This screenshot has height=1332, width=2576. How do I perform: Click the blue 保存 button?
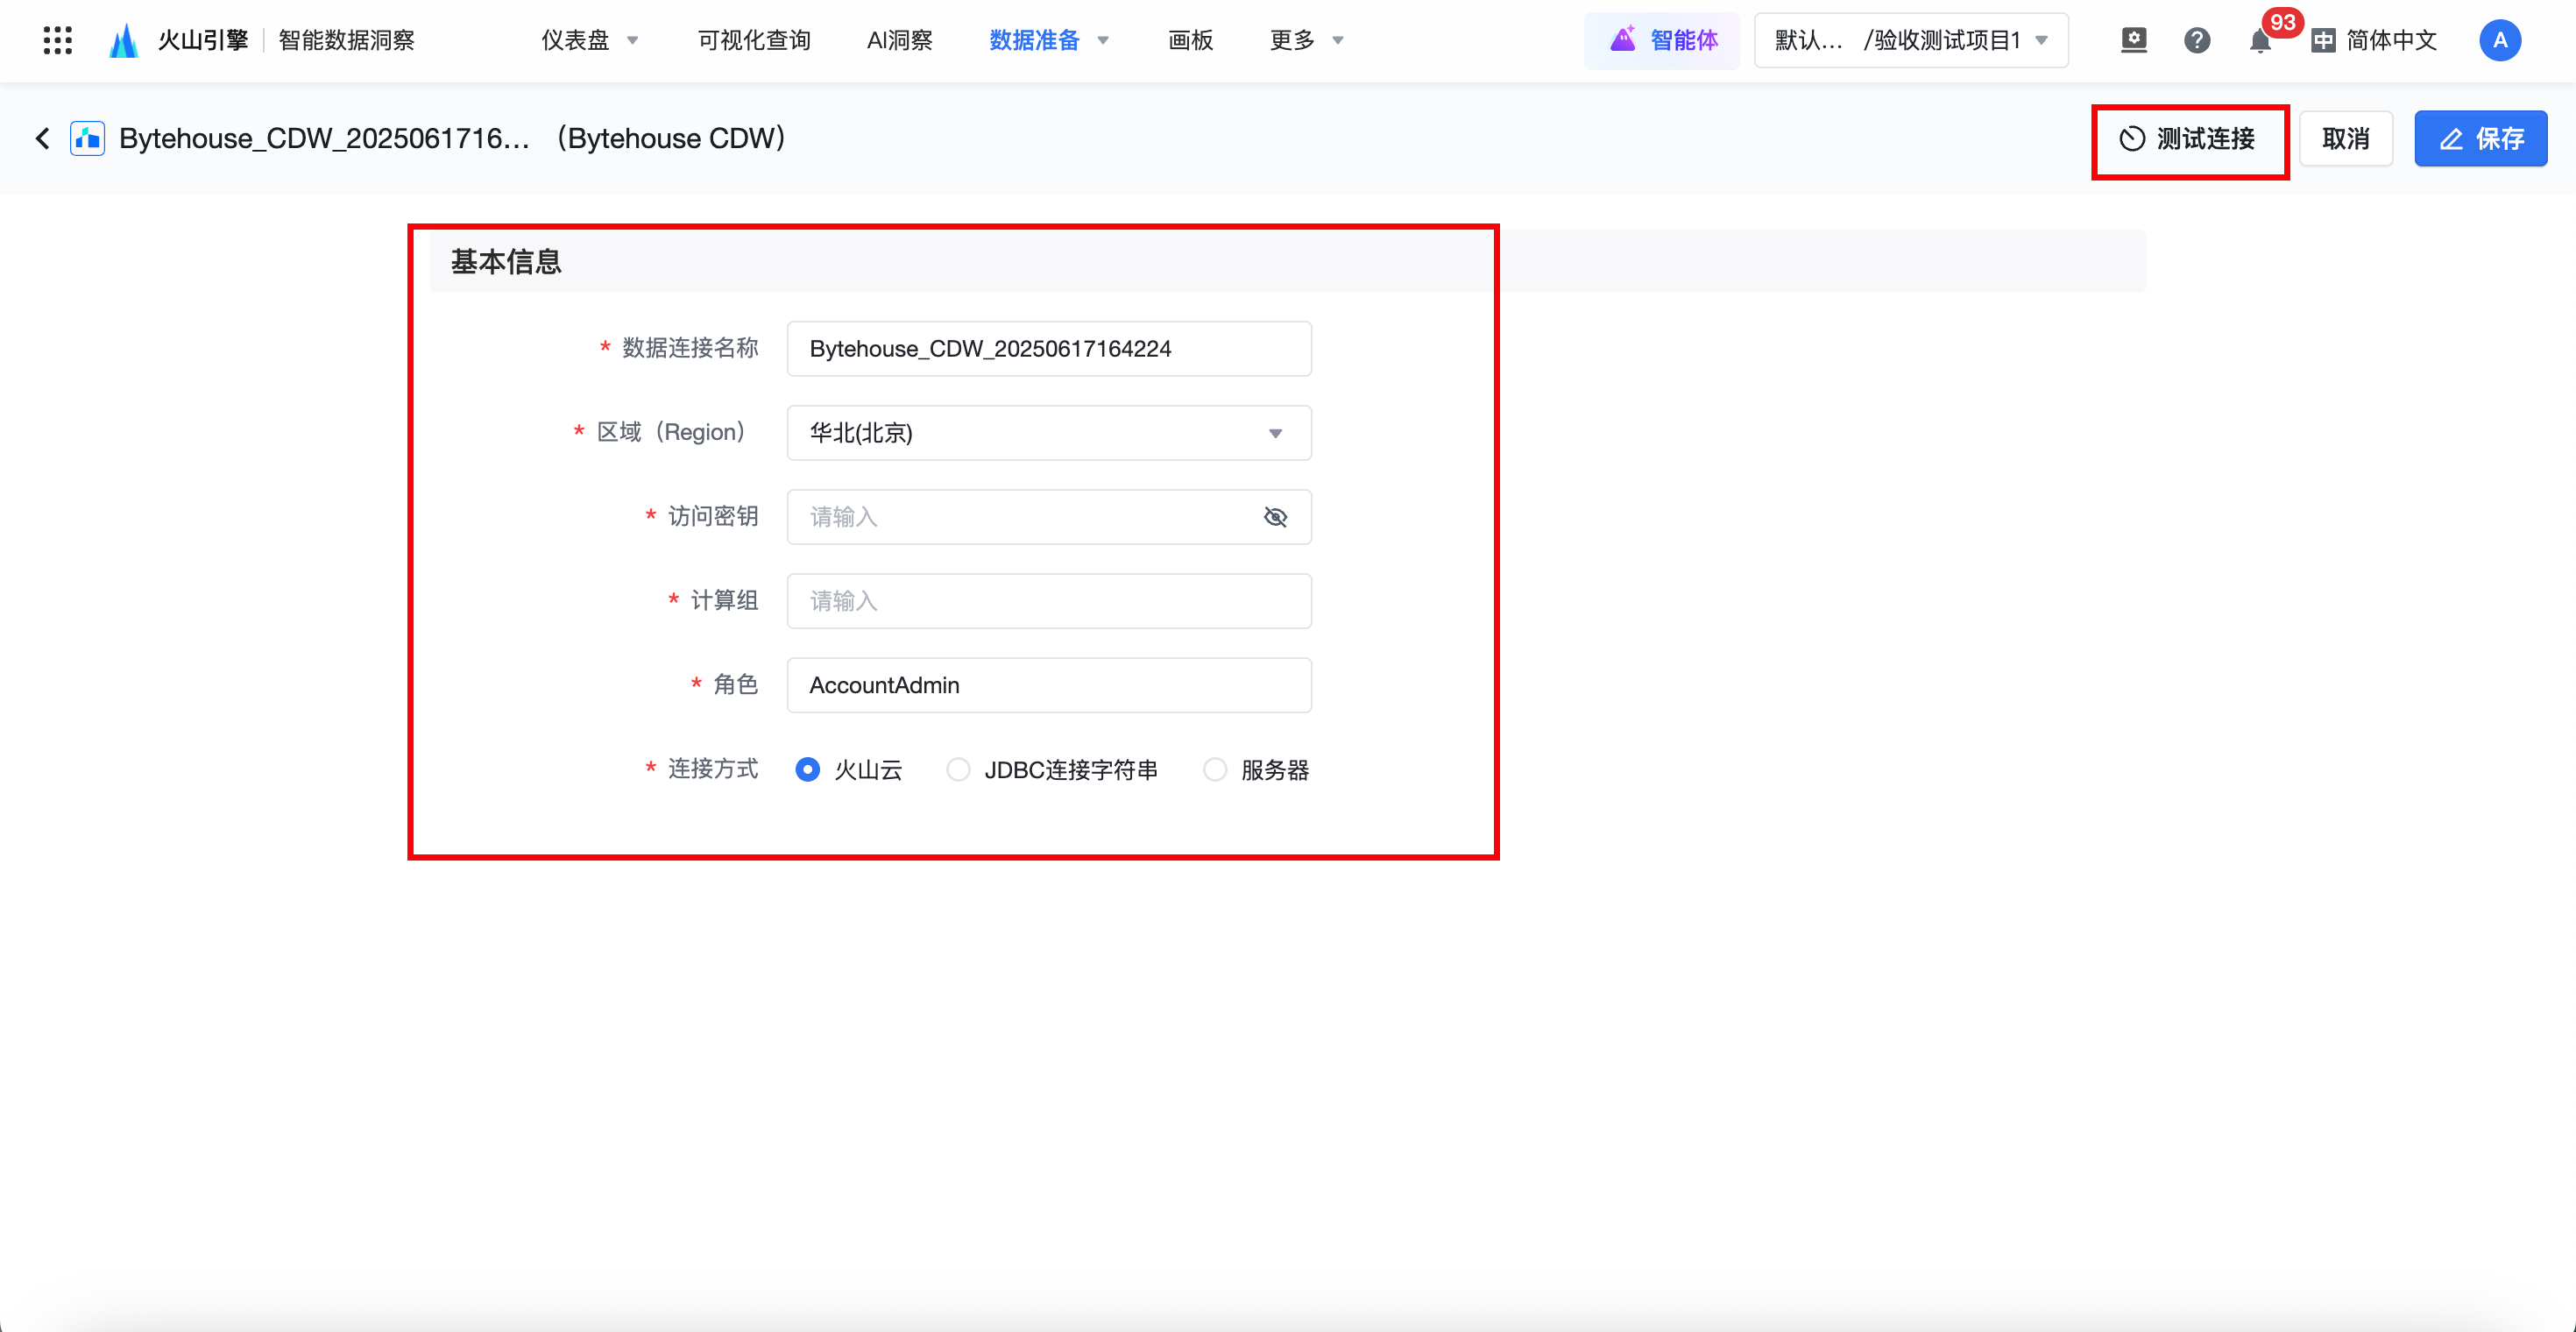[2480, 139]
